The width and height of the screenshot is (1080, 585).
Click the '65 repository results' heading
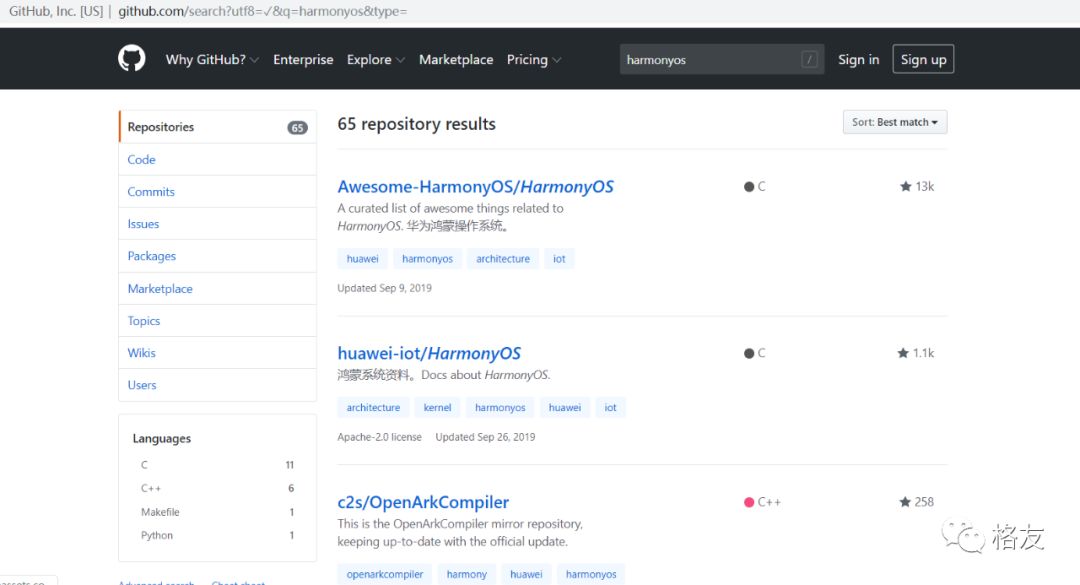click(417, 124)
